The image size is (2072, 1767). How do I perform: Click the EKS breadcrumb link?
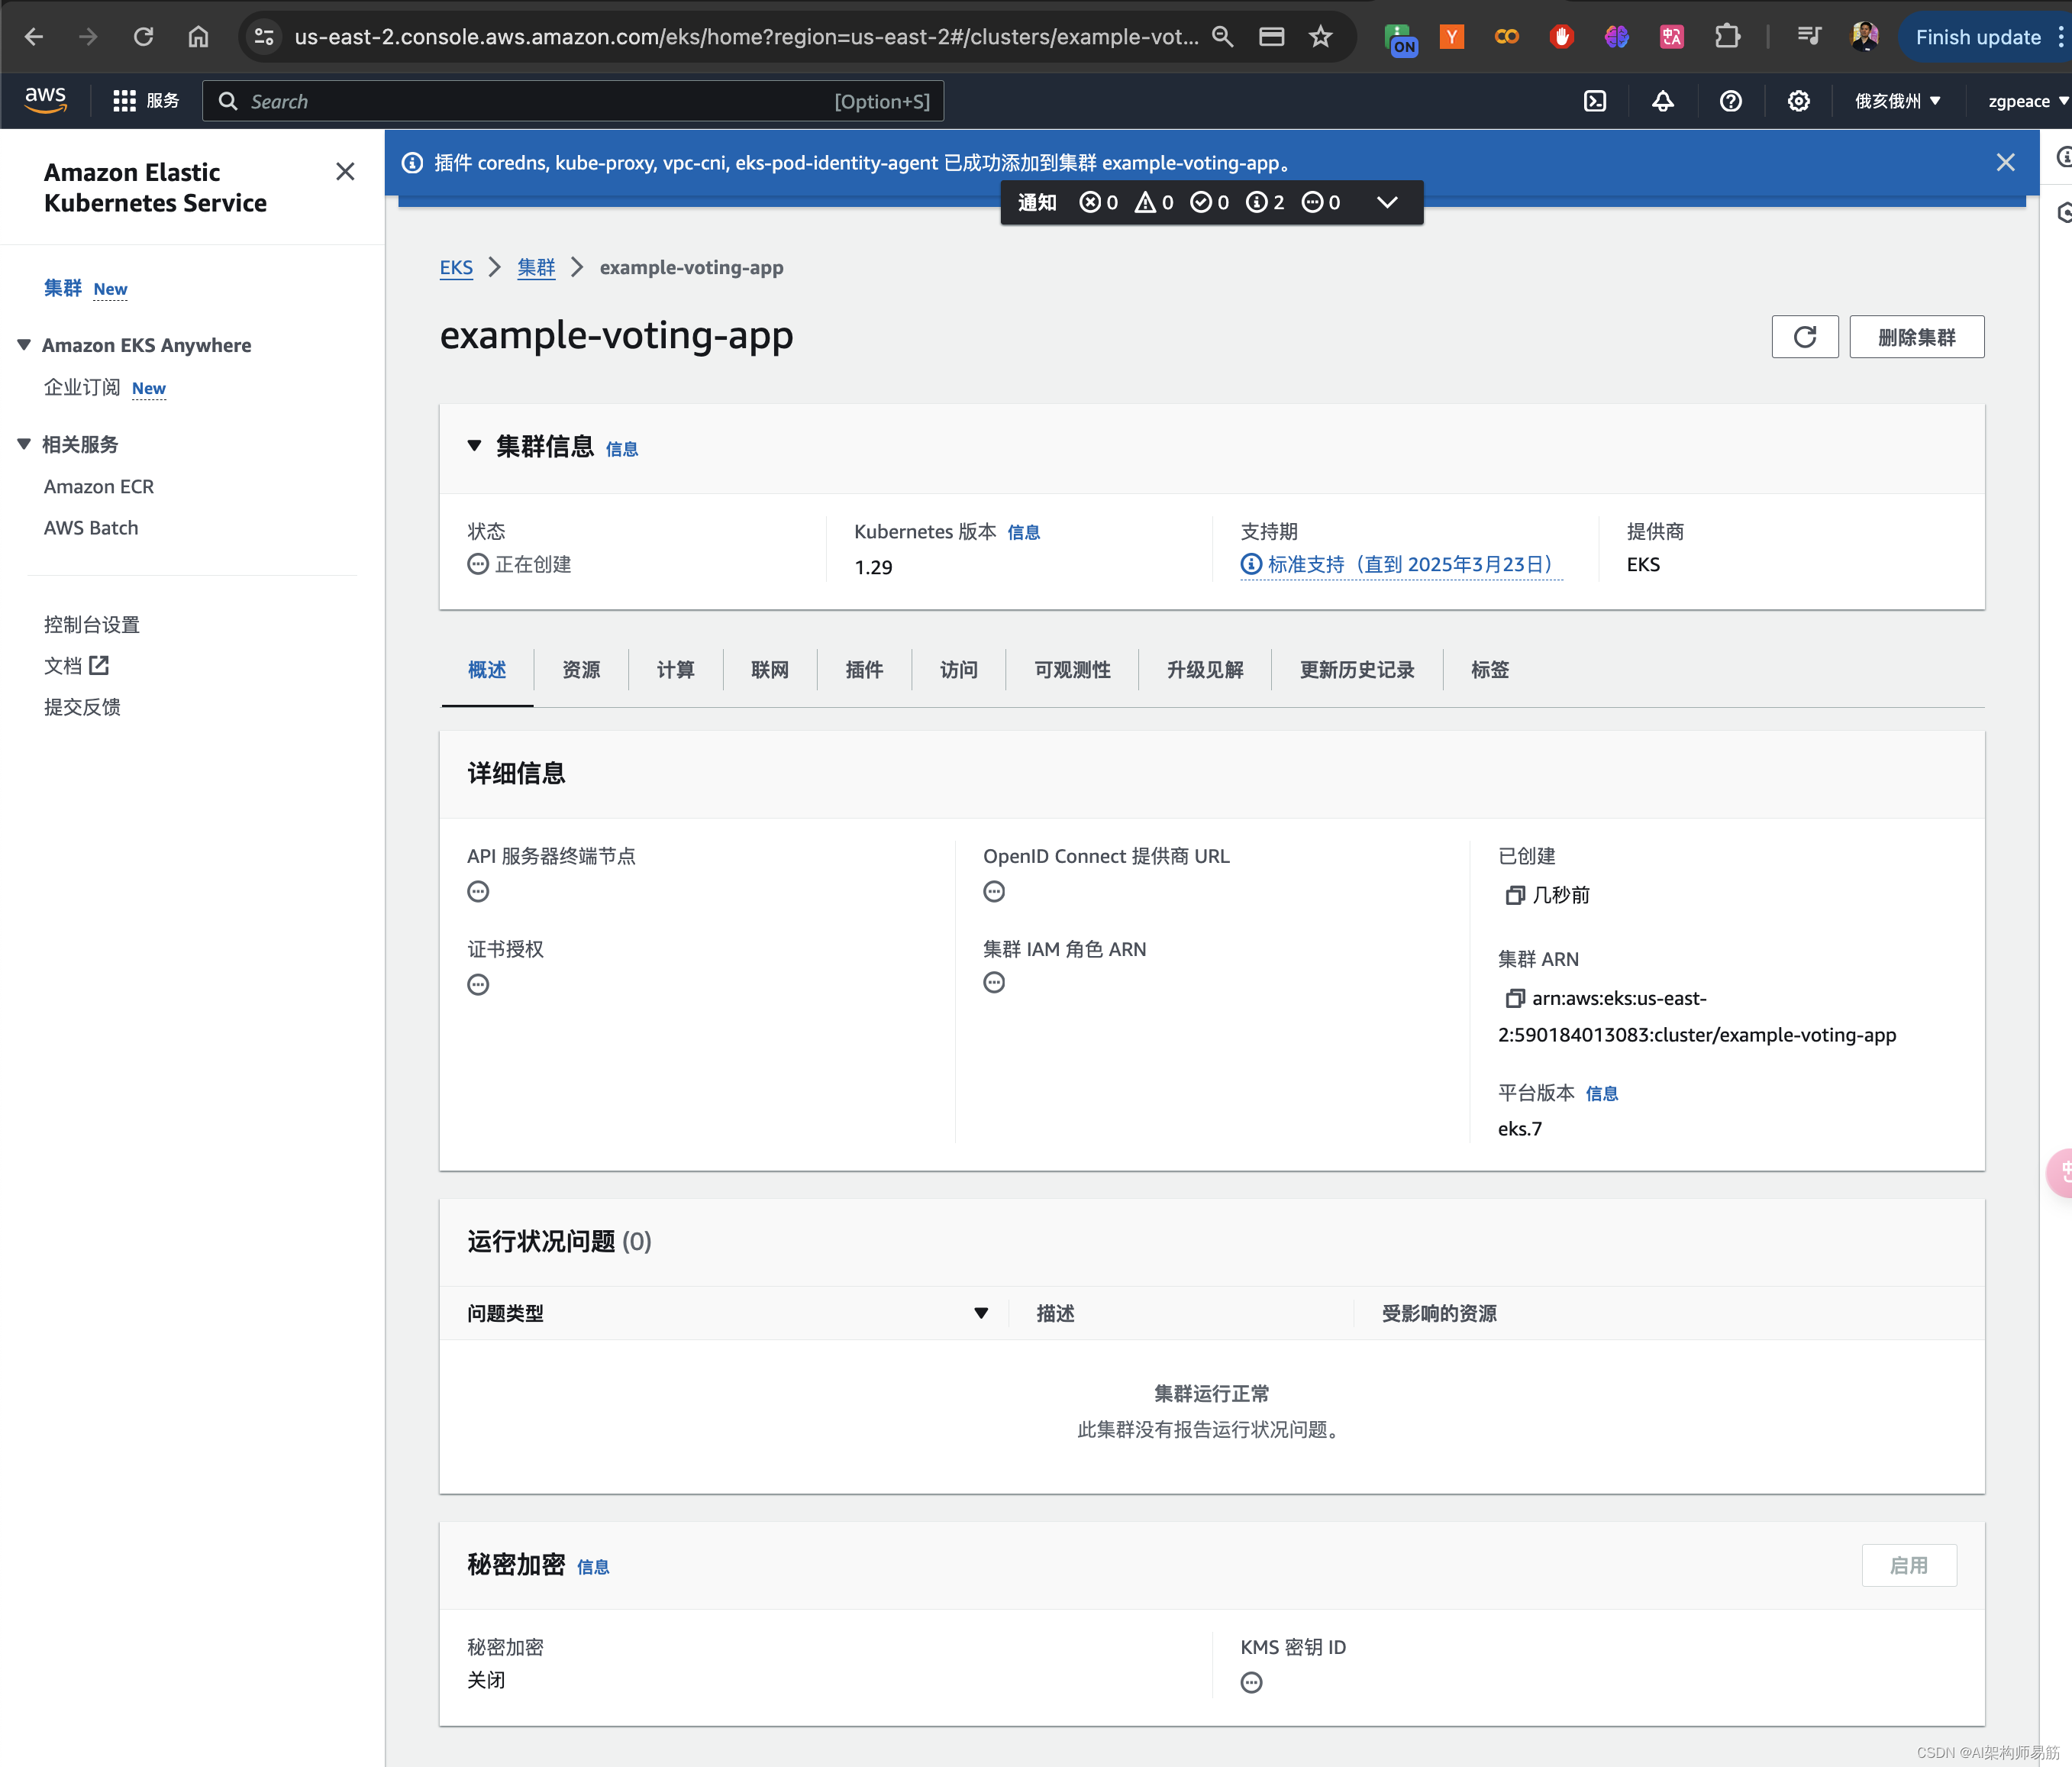(456, 267)
